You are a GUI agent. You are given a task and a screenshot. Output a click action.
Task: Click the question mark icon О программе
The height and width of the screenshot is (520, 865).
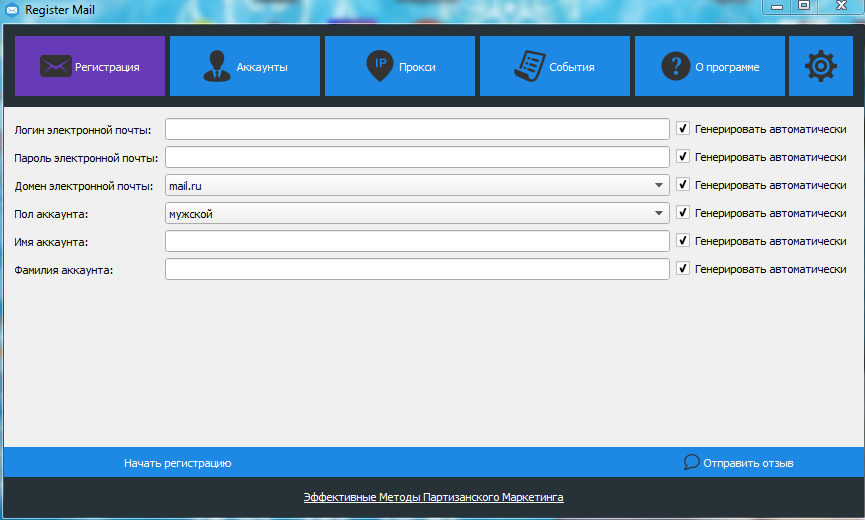(x=676, y=67)
